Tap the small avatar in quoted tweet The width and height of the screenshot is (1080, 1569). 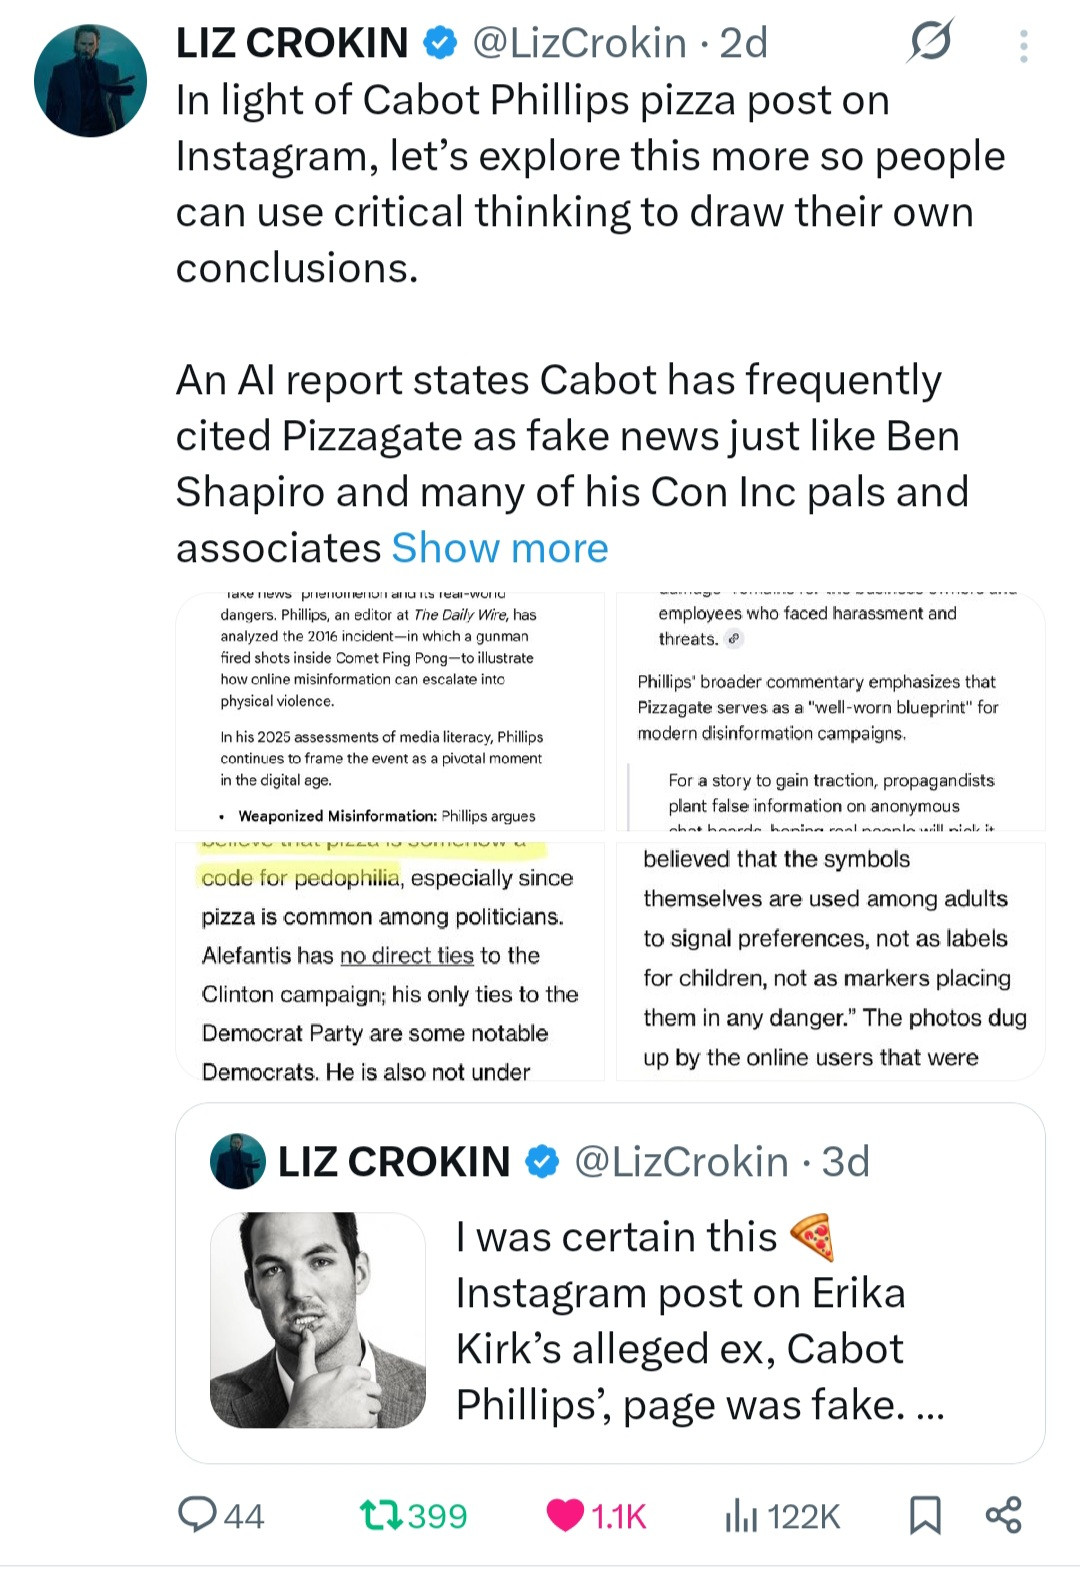[x=238, y=1161]
